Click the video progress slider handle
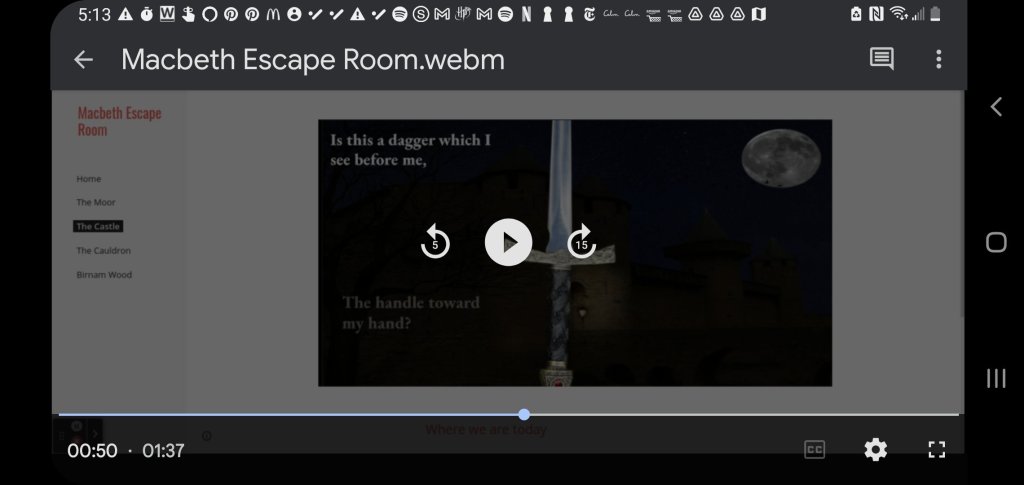The width and height of the screenshot is (1024, 485). click(524, 414)
